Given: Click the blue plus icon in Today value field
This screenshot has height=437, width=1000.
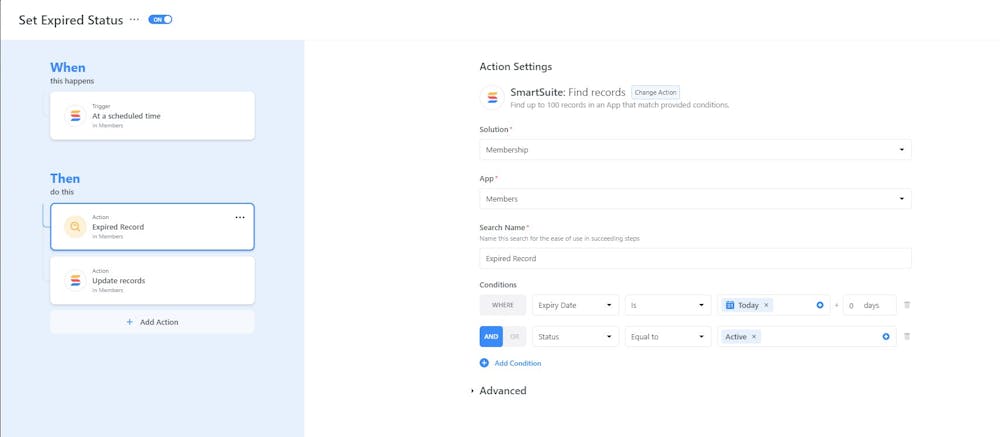Looking at the screenshot, I should 820,305.
